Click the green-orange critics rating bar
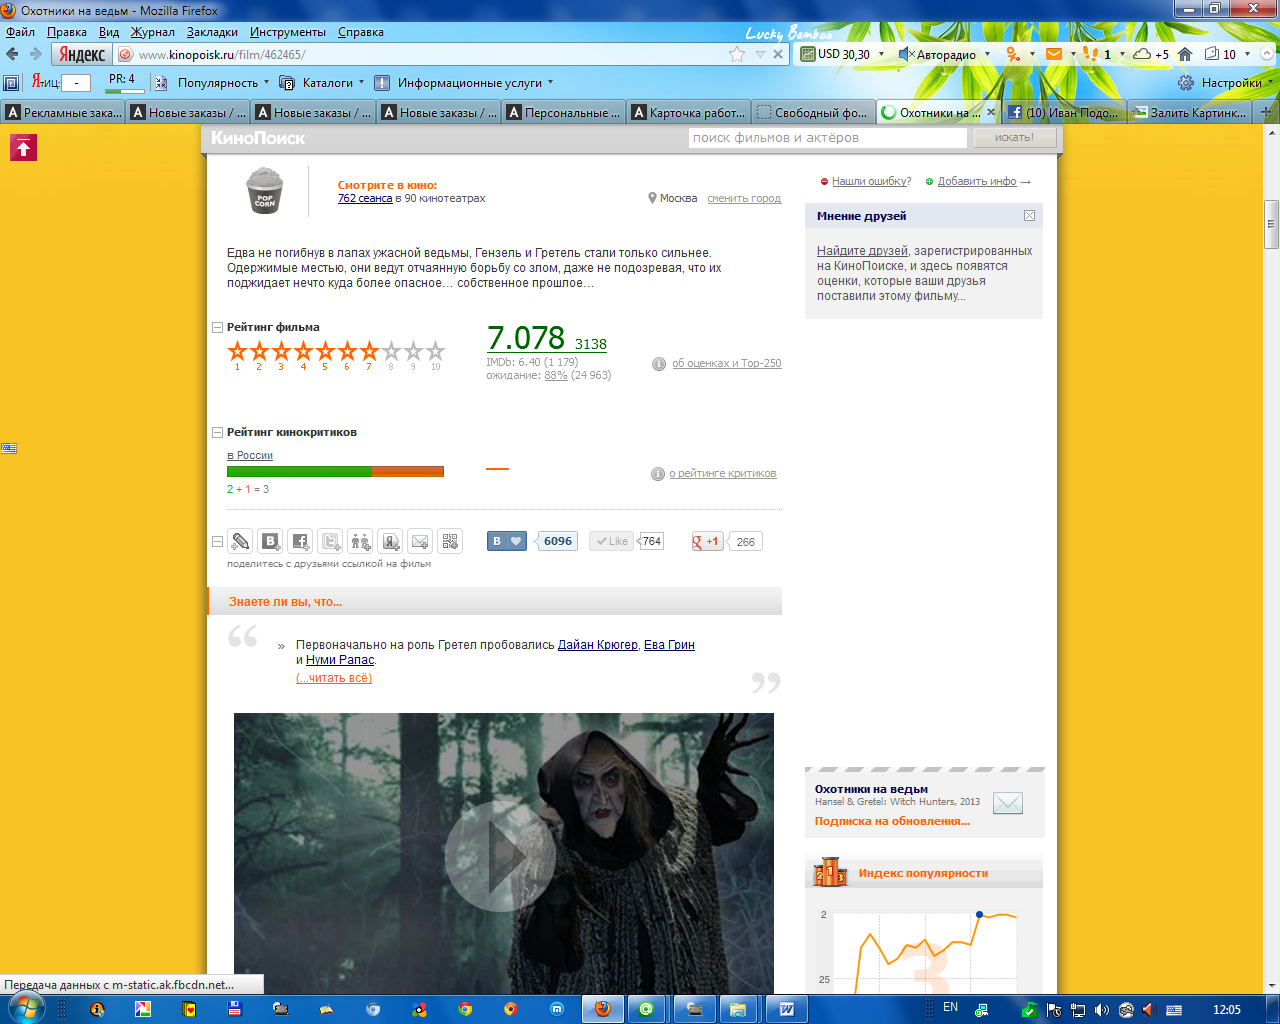Screen dimensions: 1280x1024 point(335,471)
